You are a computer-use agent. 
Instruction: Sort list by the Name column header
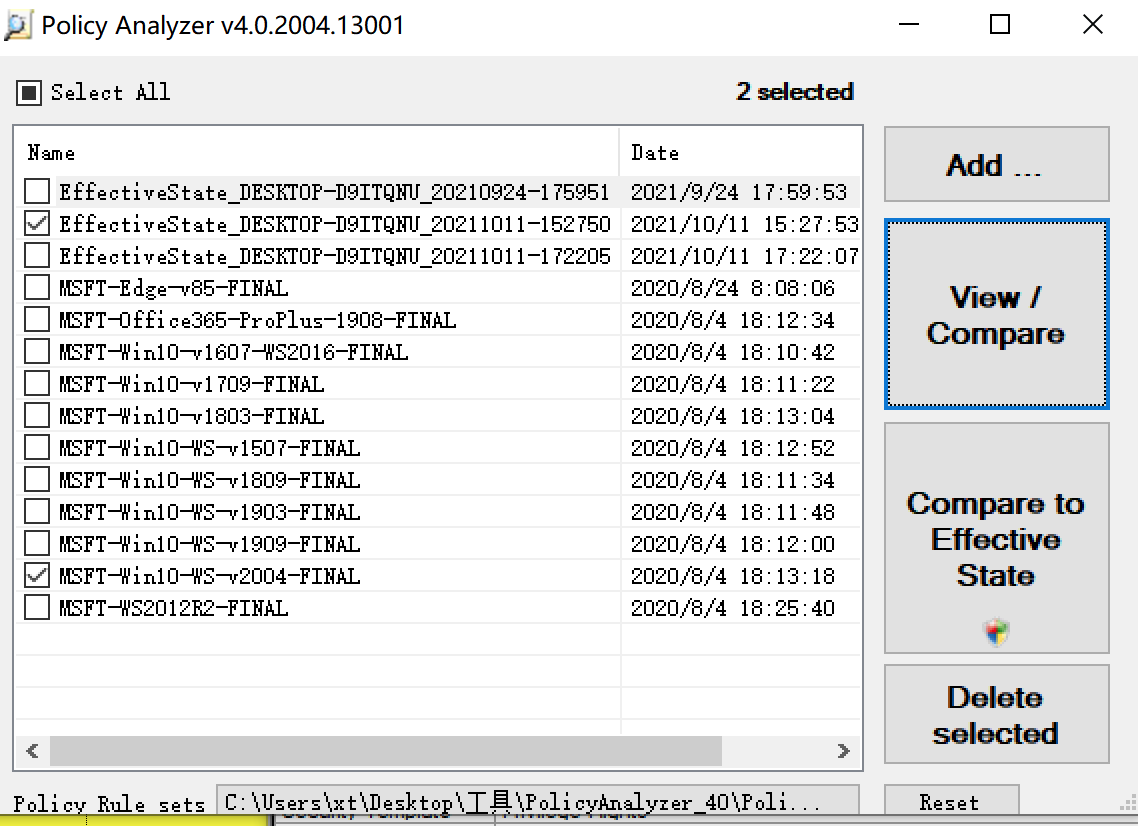click(317, 152)
